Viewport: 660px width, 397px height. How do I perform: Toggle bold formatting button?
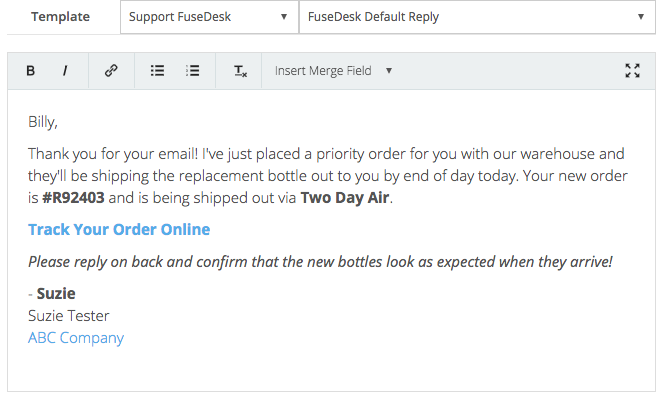[x=30, y=71]
